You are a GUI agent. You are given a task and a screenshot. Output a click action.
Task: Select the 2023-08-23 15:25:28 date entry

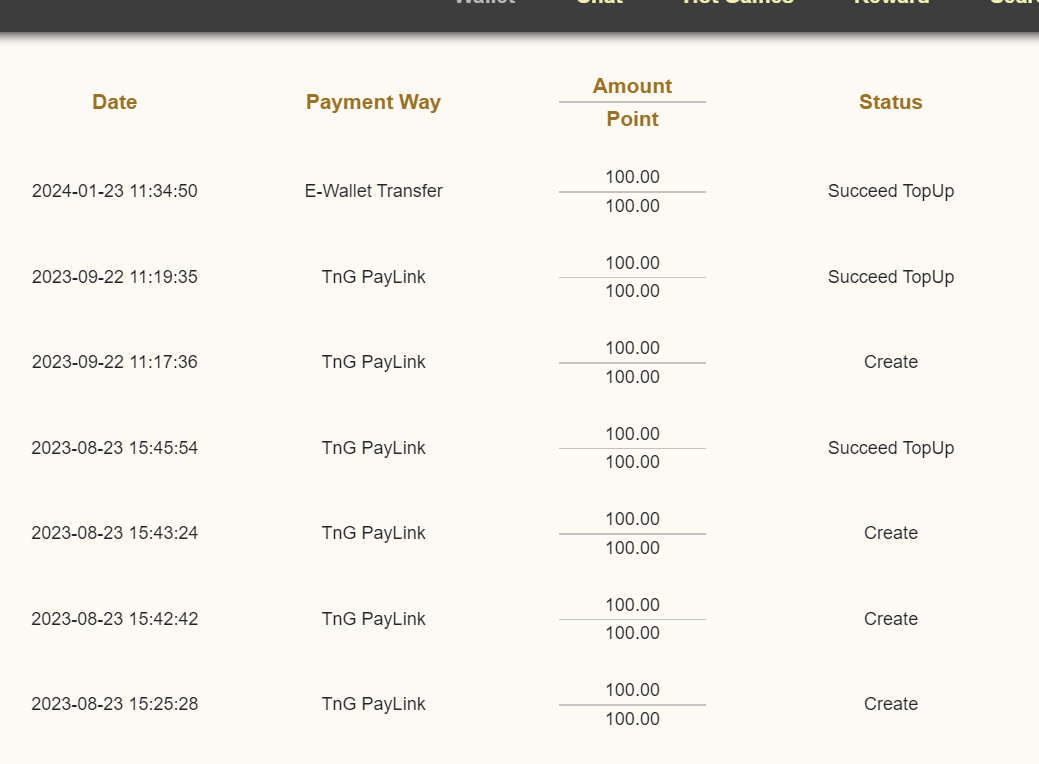[x=115, y=704]
